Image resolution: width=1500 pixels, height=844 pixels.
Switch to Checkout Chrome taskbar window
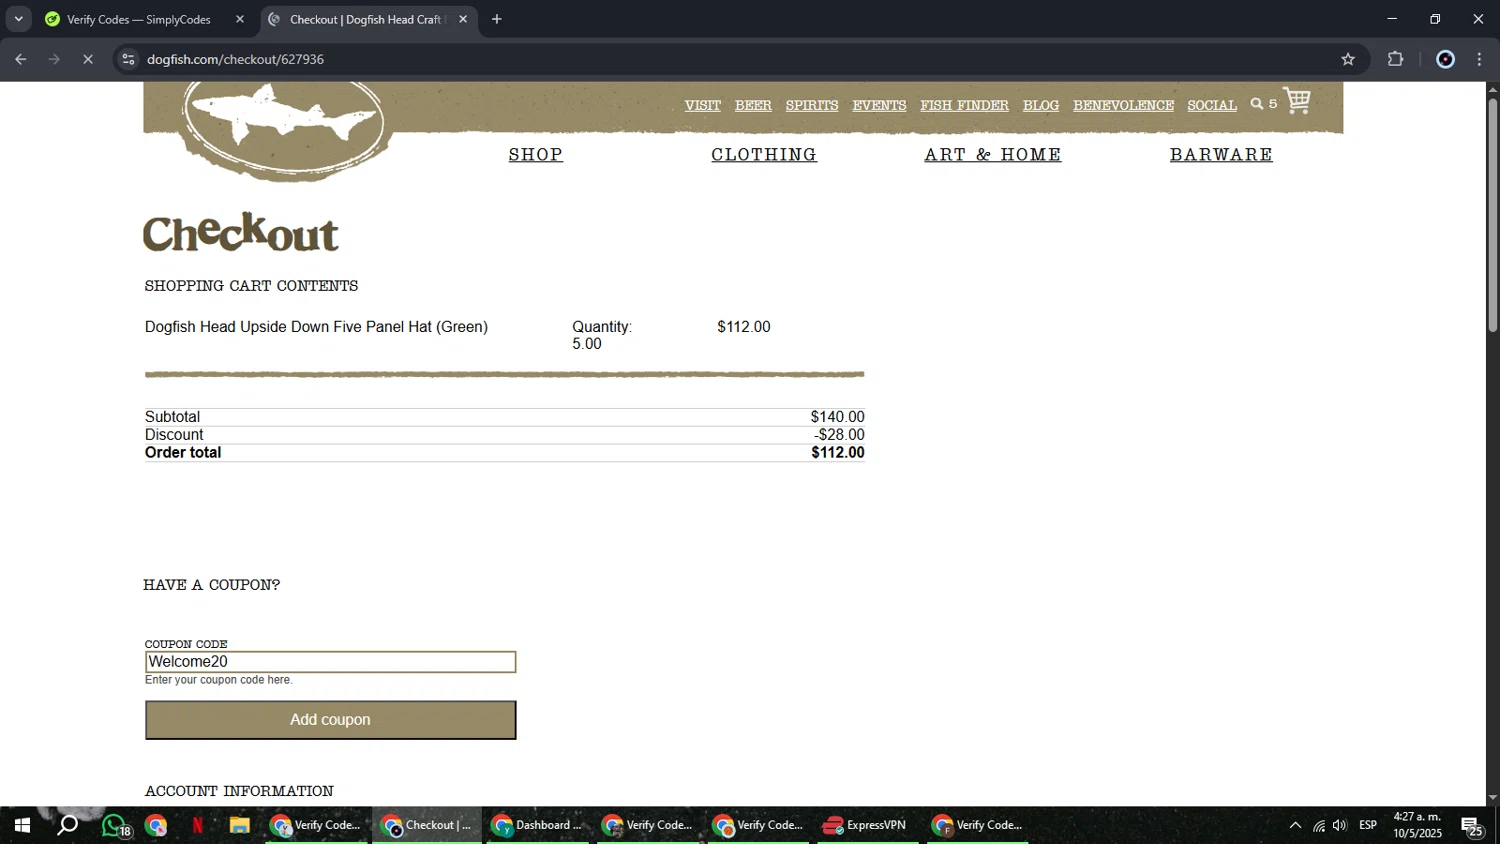coord(427,826)
